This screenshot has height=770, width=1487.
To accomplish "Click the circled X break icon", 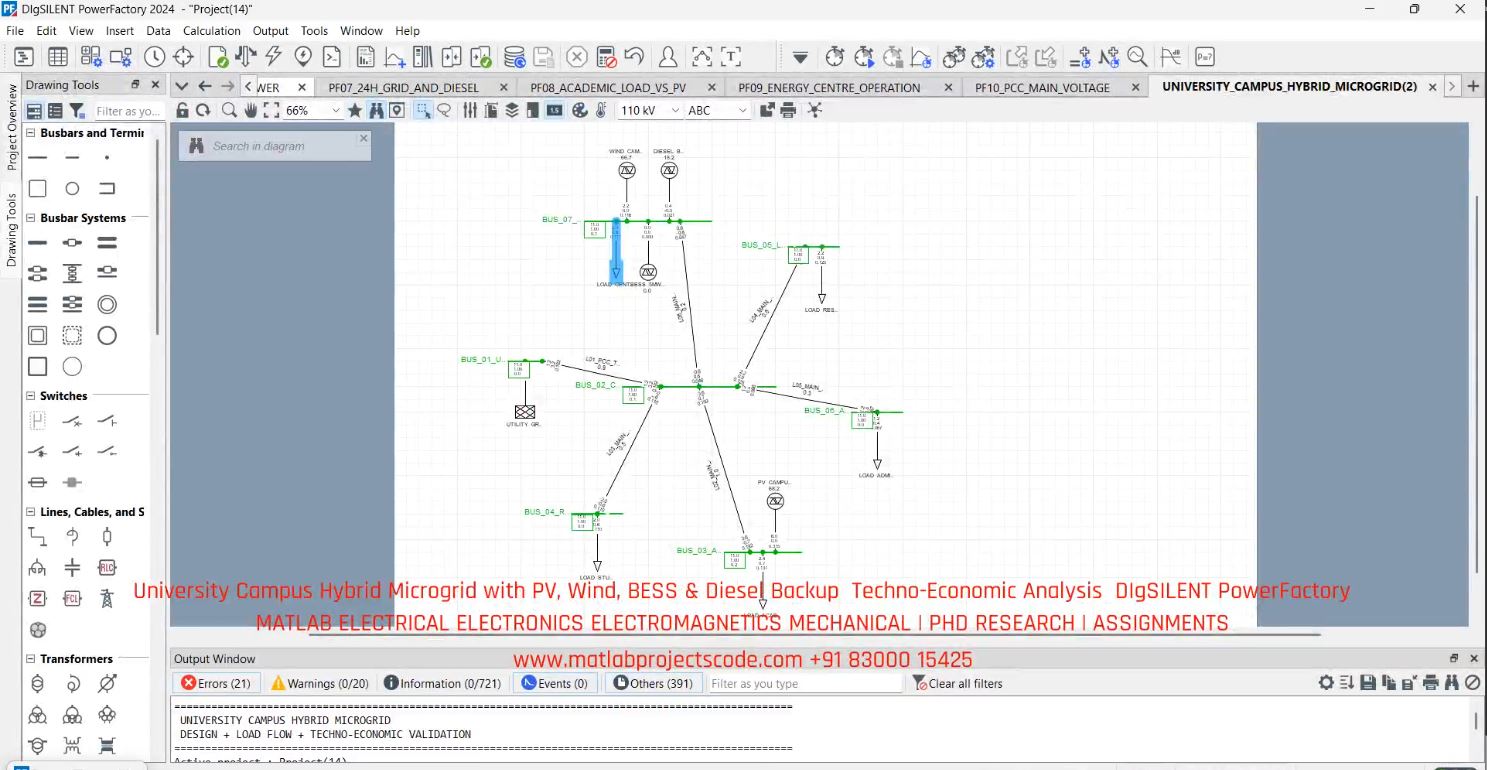I will click(x=577, y=57).
